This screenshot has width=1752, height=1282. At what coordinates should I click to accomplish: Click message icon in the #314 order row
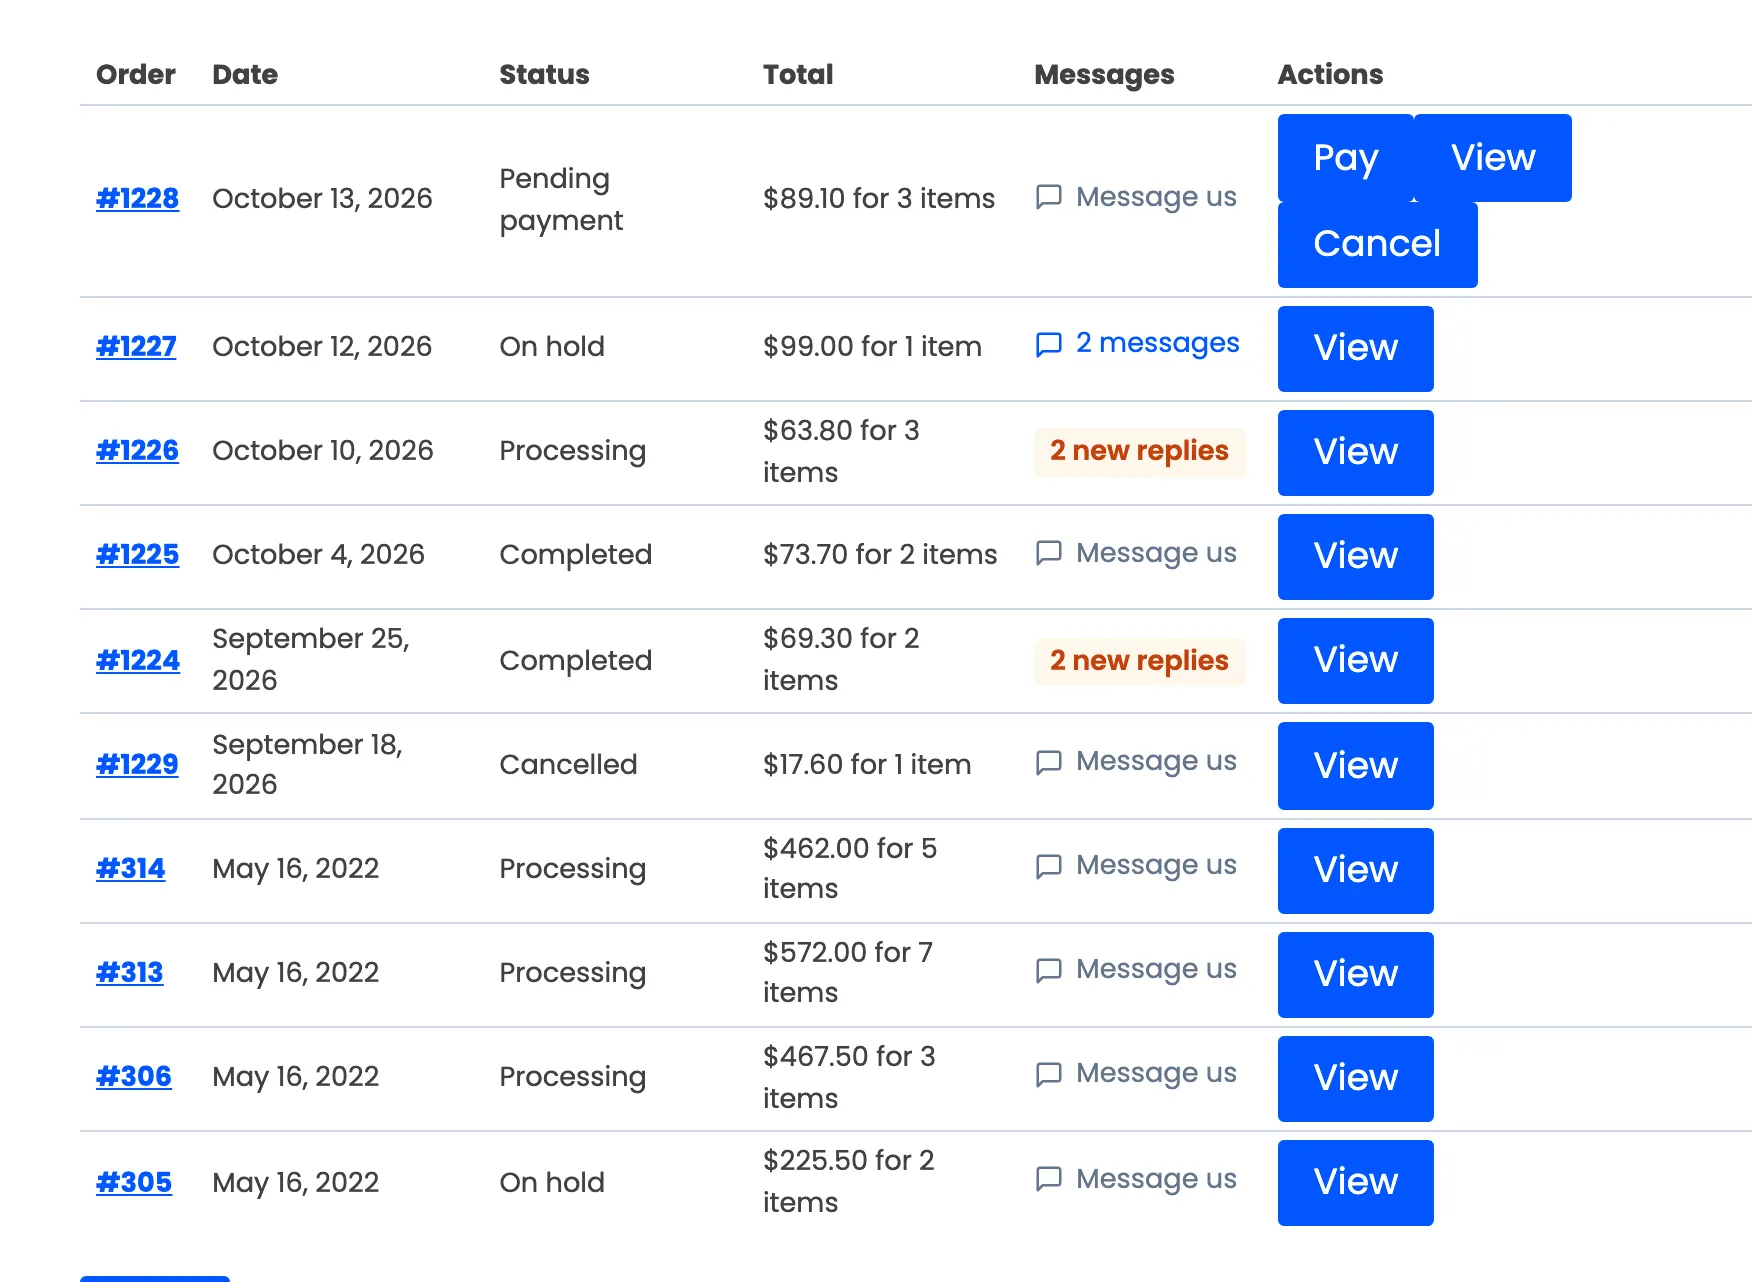pyautogui.click(x=1048, y=866)
